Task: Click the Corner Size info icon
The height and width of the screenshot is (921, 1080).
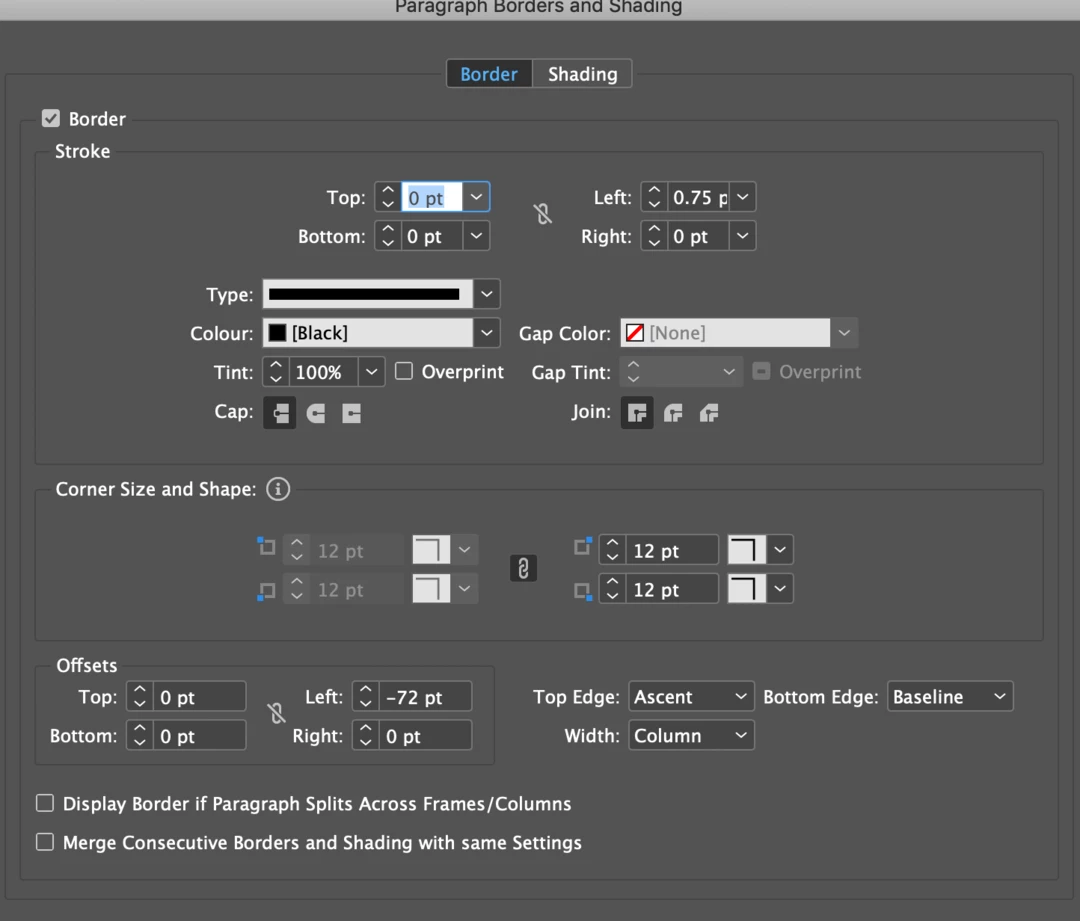Action: [x=278, y=489]
